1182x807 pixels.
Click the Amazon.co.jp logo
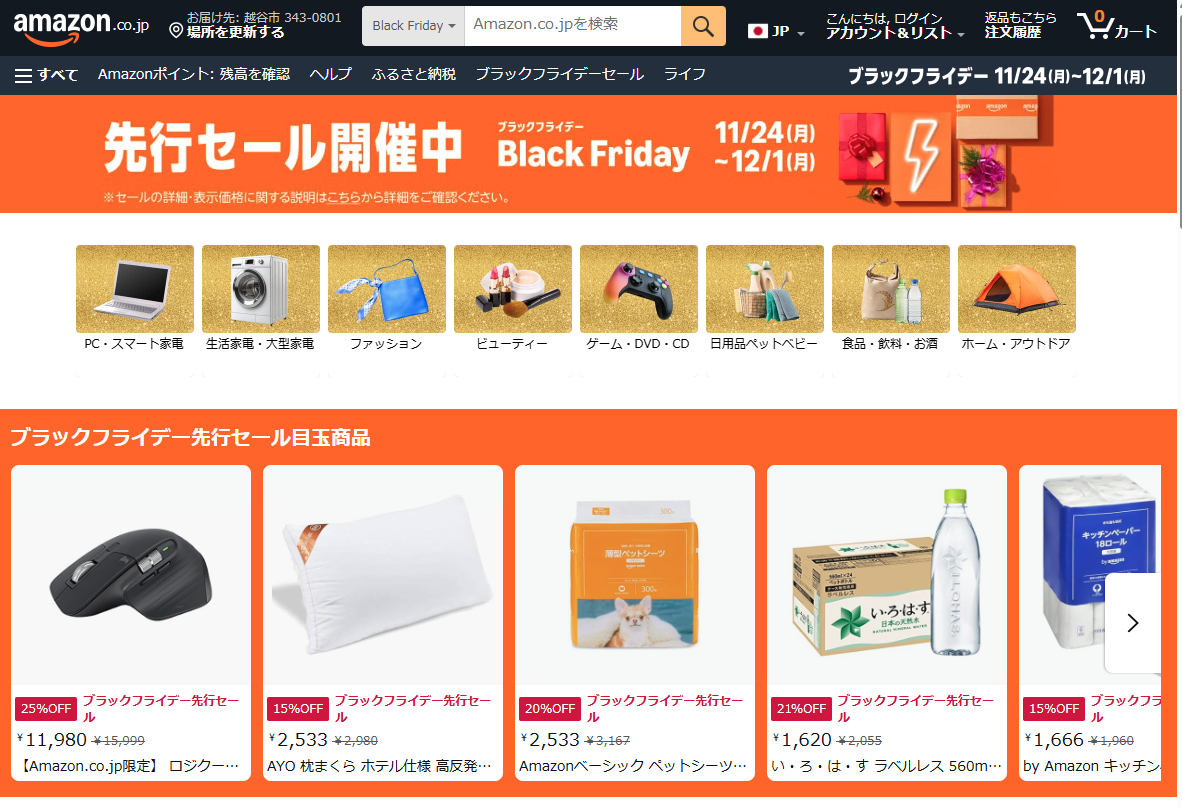pos(81,26)
